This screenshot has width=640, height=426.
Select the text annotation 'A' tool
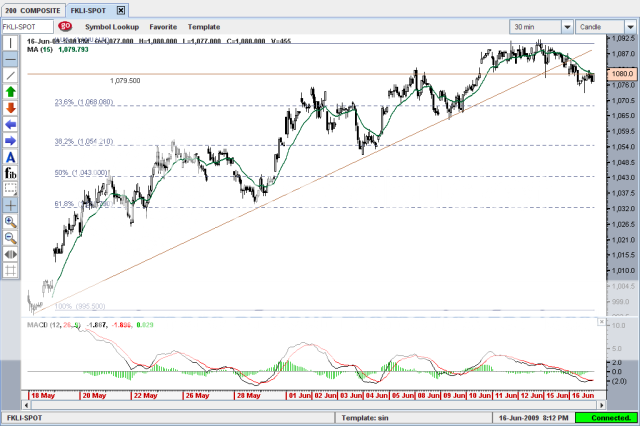coord(11,157)
